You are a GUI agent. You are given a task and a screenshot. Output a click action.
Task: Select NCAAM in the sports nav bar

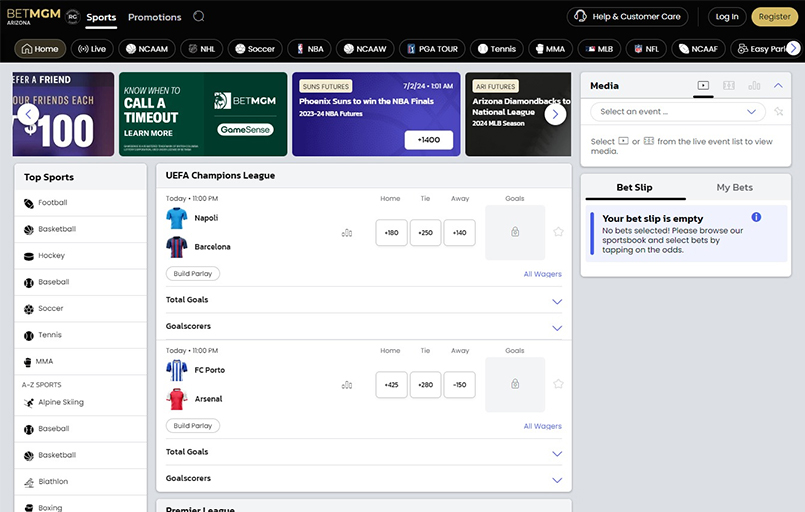click(x=147, y=49)
